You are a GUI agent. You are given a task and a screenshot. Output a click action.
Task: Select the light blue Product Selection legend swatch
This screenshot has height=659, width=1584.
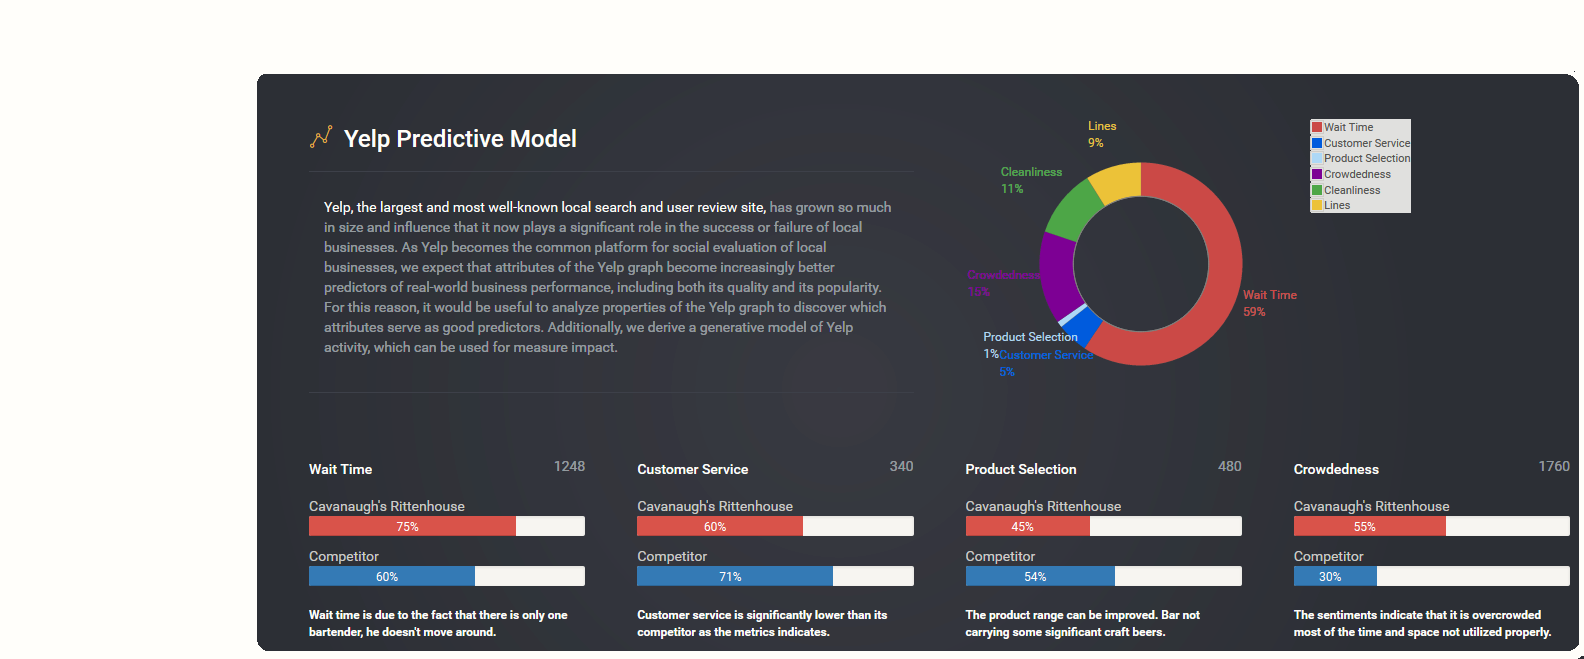[1317, 158]
